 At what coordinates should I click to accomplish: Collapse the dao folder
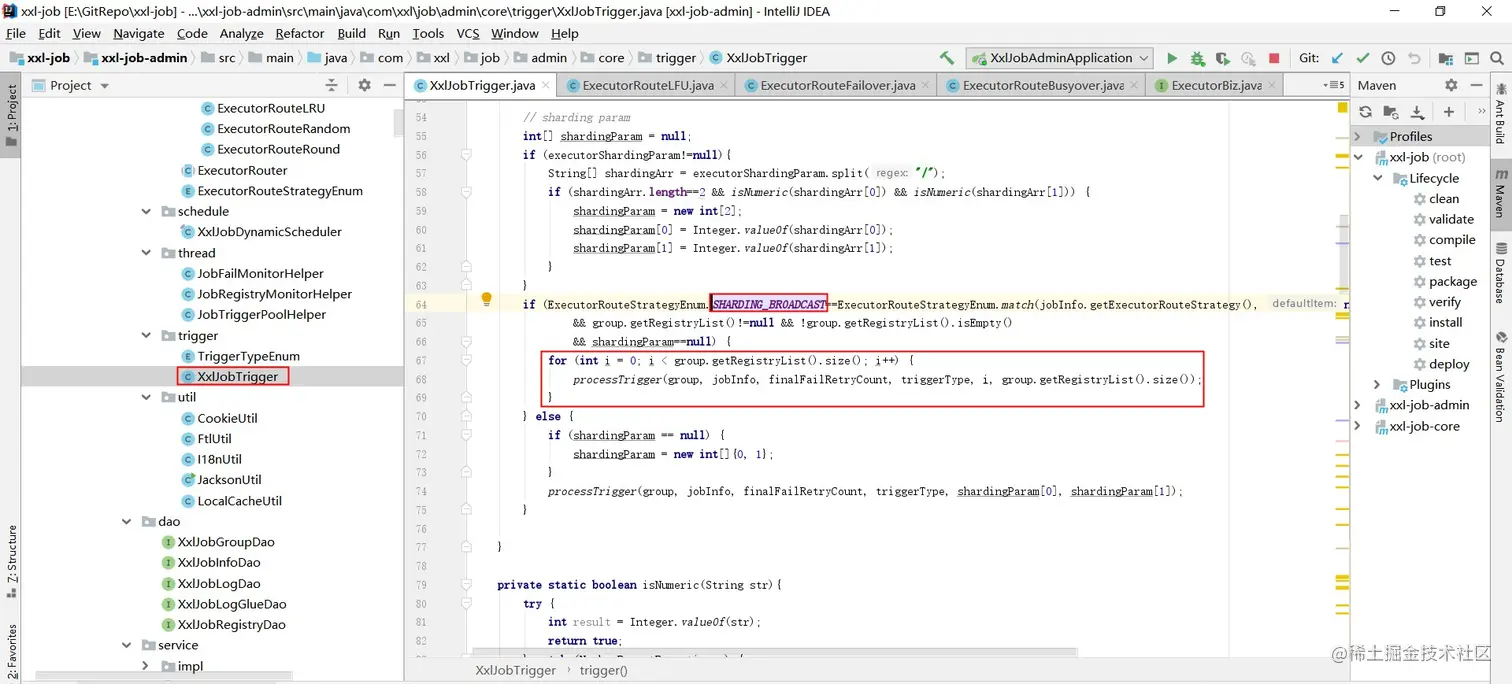[x=127, y=521]
